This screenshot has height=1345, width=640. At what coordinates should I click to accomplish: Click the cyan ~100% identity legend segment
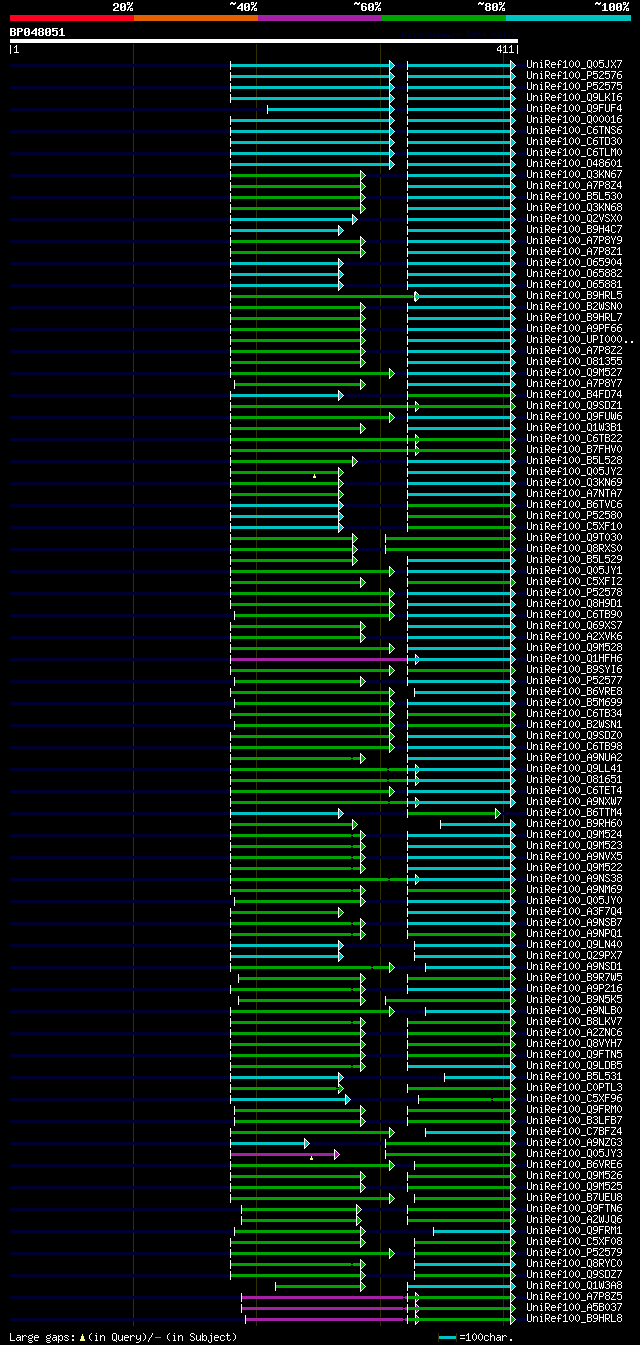(x=568, y=18)
